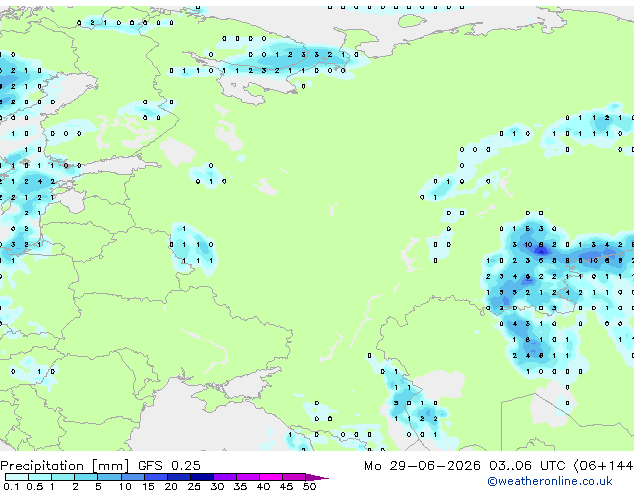Select the "GFS 0.25" model label
This screenshot has height=490, width=634.
(x=169, y=466)
